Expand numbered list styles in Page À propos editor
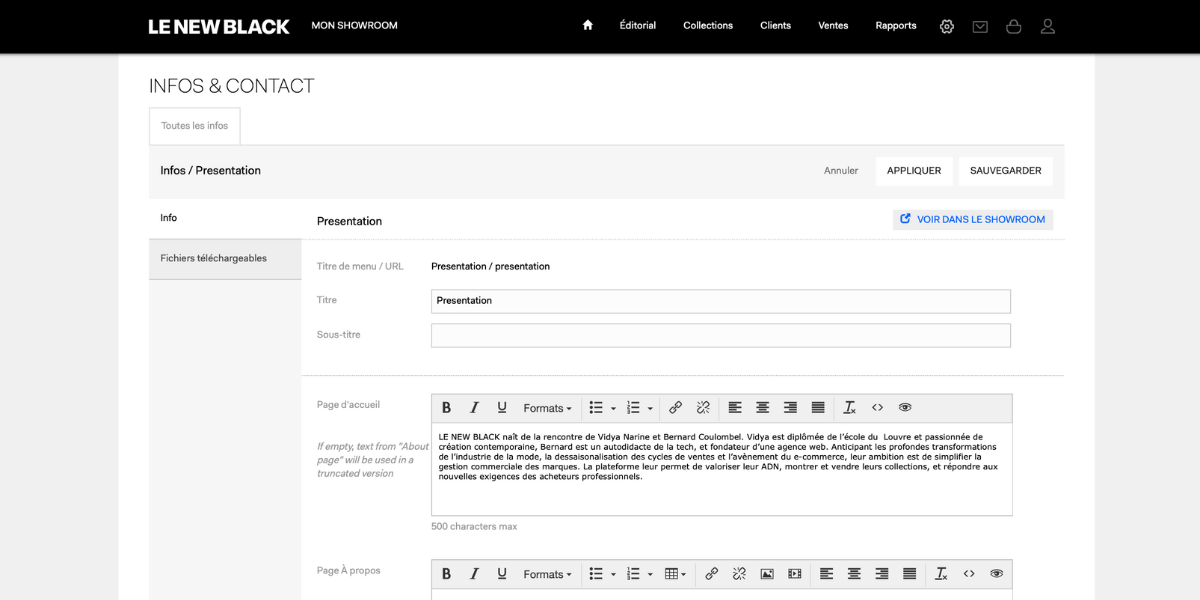Viewport: 1200px width, 600px height. (x=650, y=574)
